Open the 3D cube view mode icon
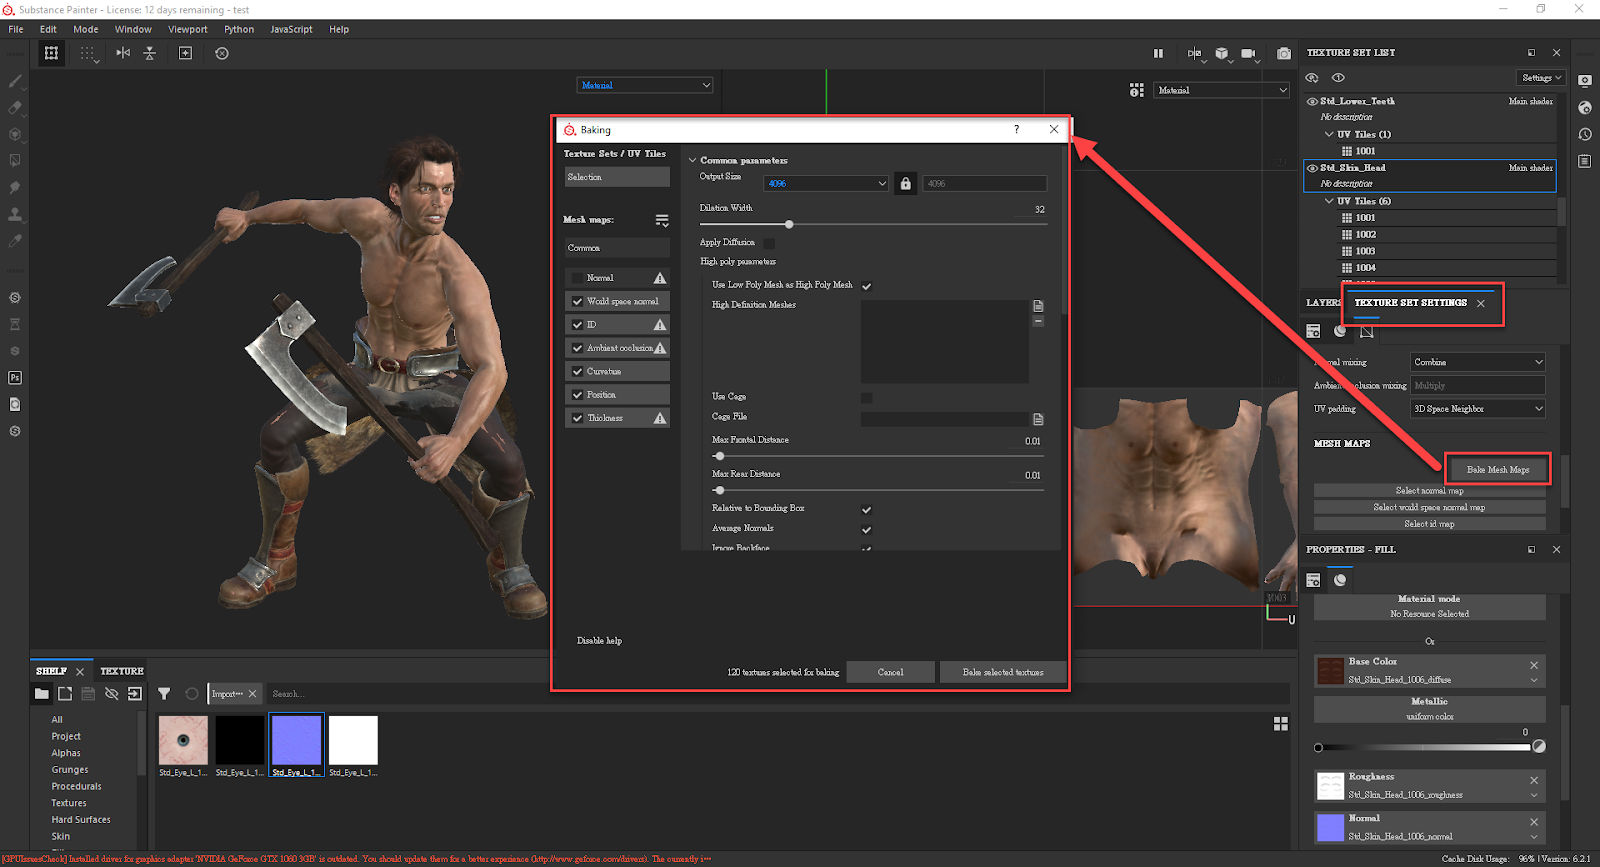 [x=1222, y=53]
